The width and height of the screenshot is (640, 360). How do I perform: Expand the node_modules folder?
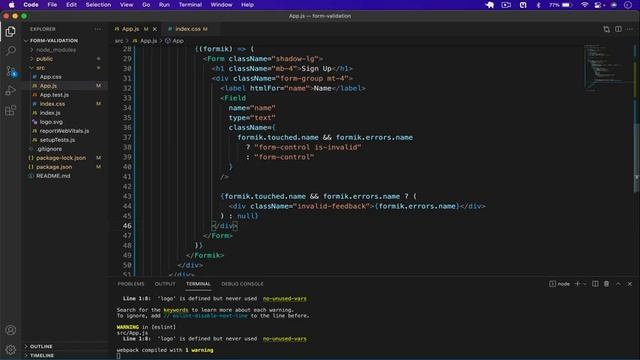coord(56,50)
